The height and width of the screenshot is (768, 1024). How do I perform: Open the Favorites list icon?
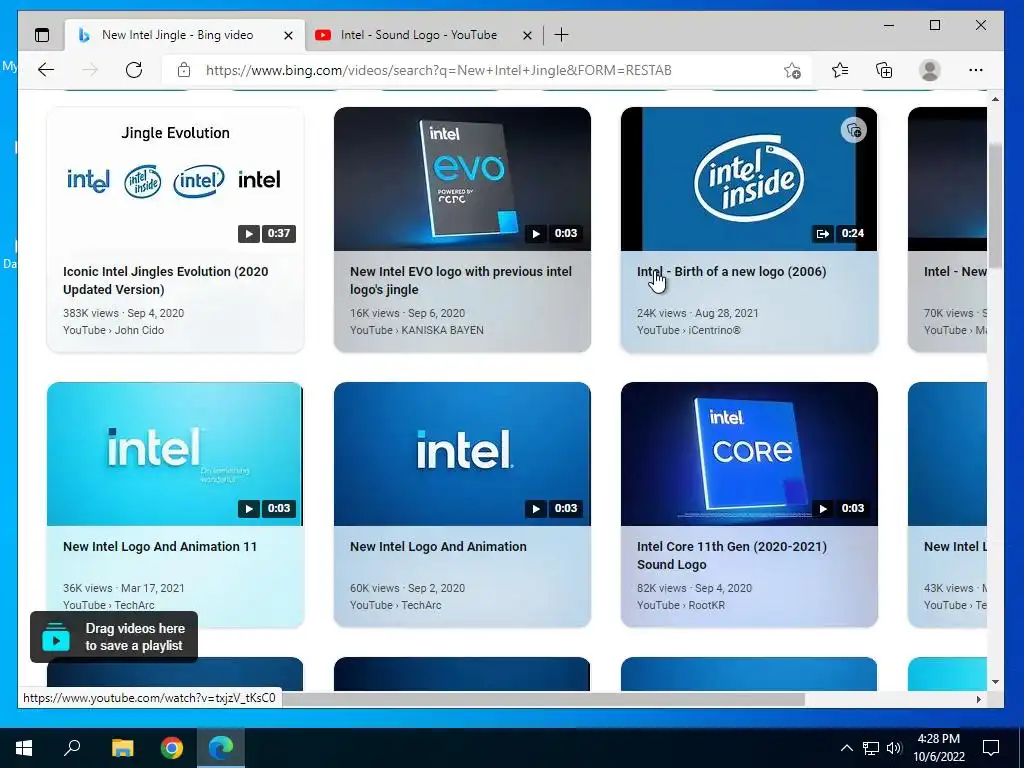point(840,70)
